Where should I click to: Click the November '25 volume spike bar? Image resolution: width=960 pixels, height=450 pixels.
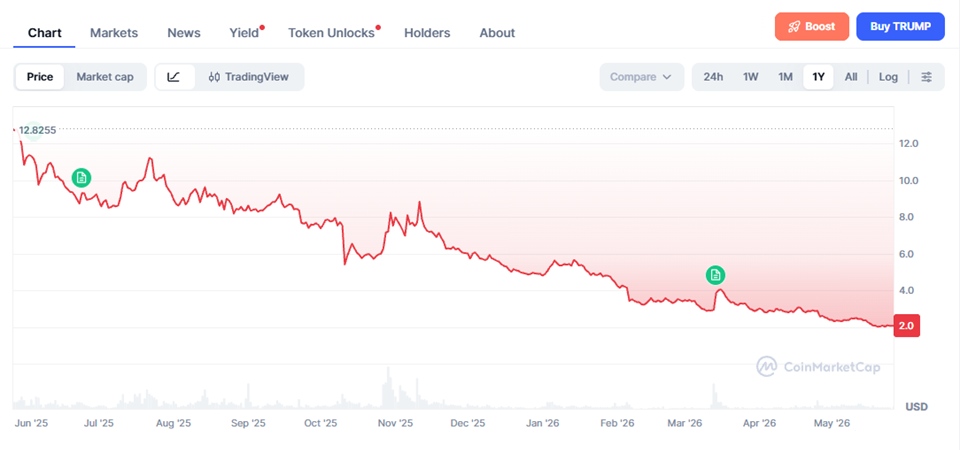click(x=388, y=388)
